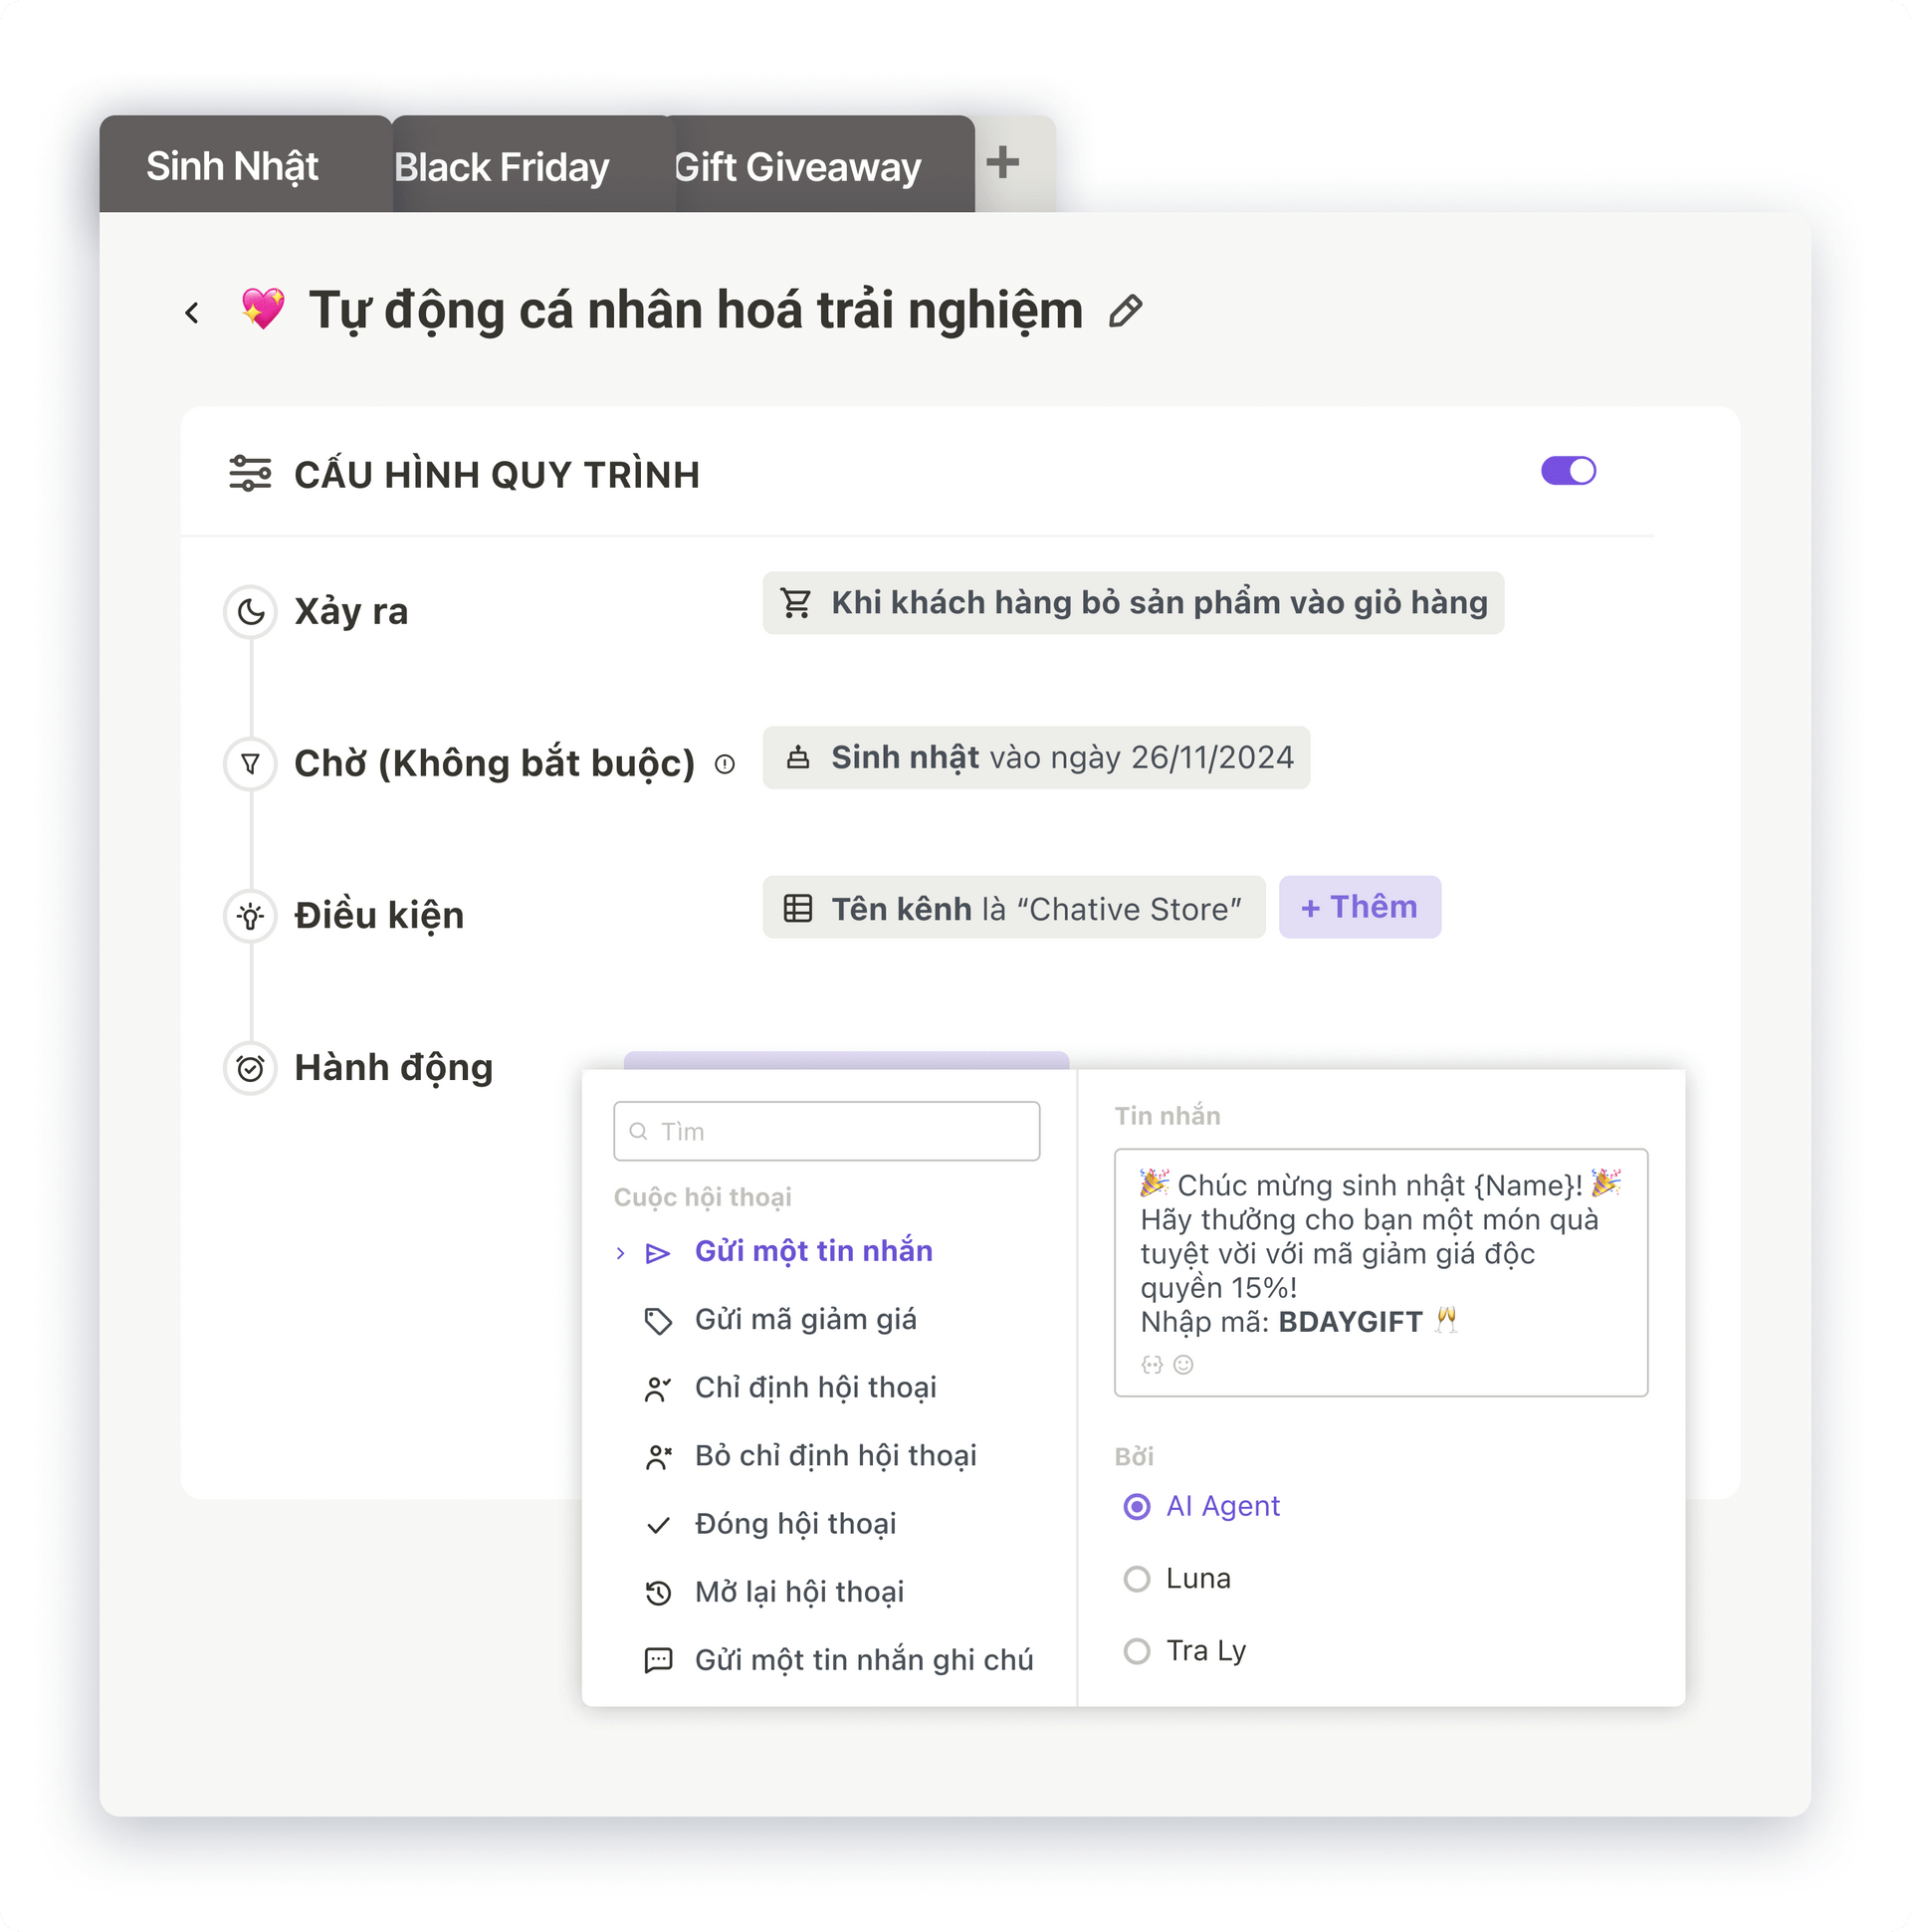Click the back navigation arrow icon
This screenshot has width=1911, height=1932.
pos(189,312)
